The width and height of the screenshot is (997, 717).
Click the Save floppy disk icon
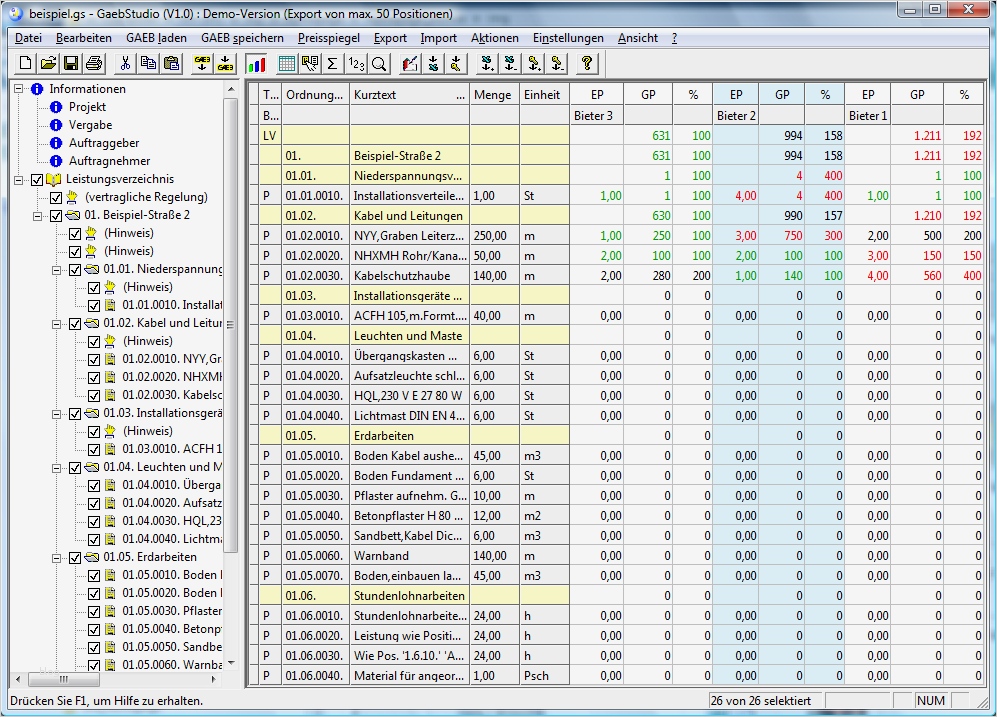click(x=71, y=64)
